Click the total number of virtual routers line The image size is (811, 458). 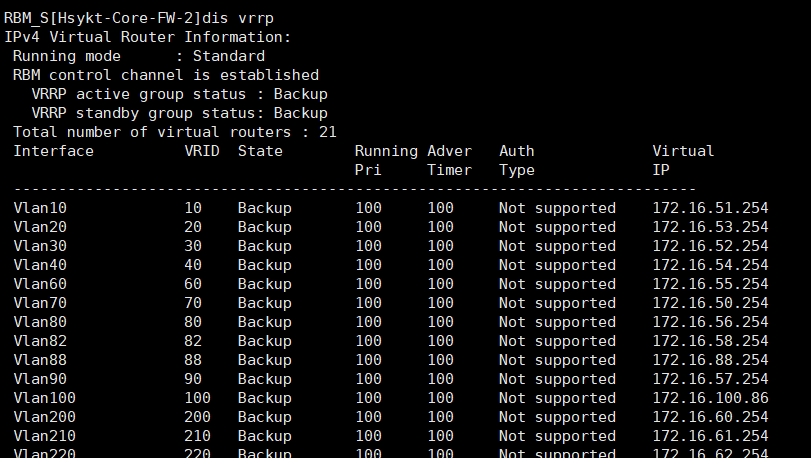(x=174, y=132)
